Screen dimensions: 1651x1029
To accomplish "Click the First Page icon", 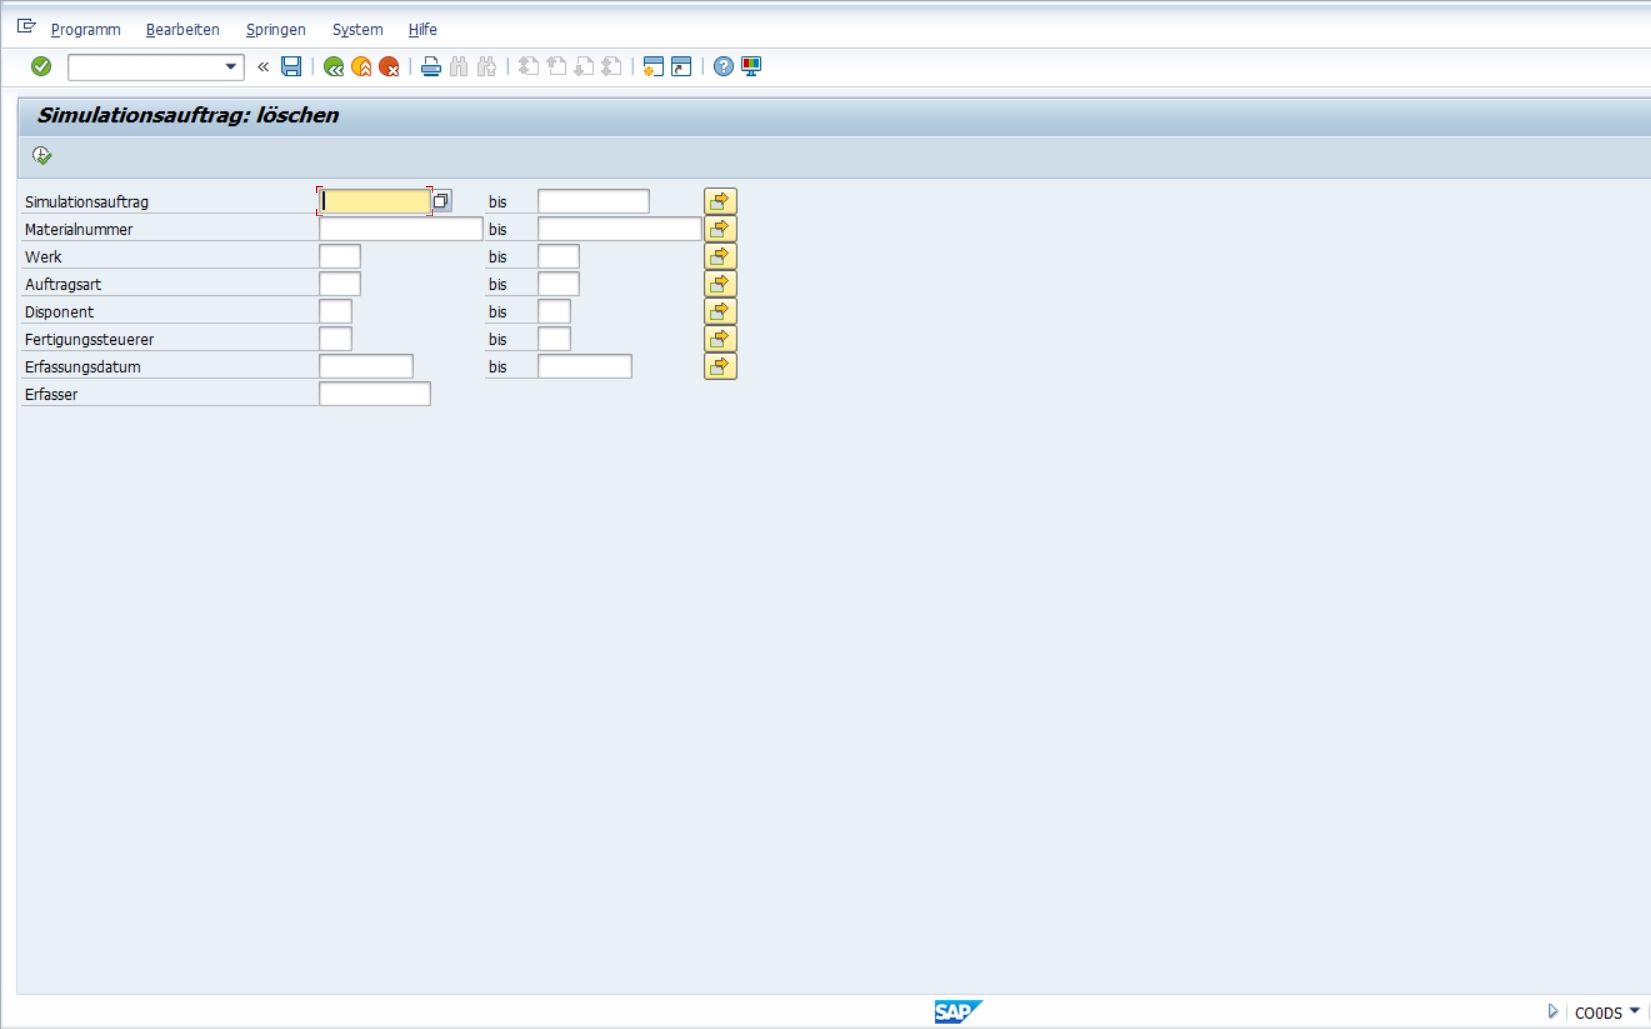I will tap(529, 67).
